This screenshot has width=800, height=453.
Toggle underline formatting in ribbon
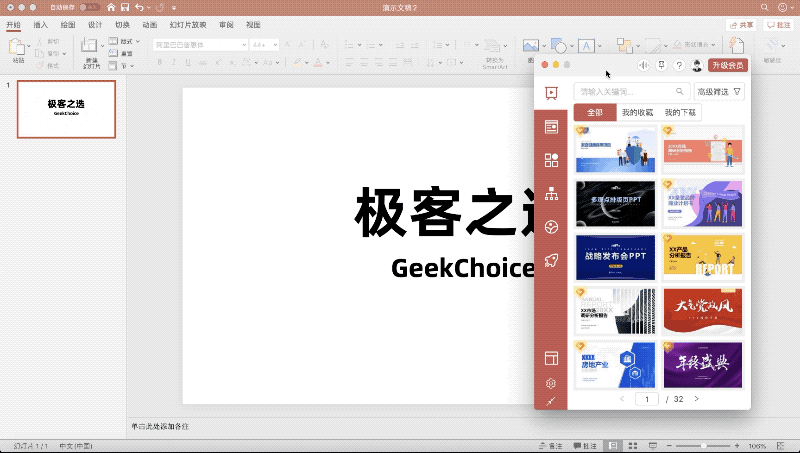(188, 62)
